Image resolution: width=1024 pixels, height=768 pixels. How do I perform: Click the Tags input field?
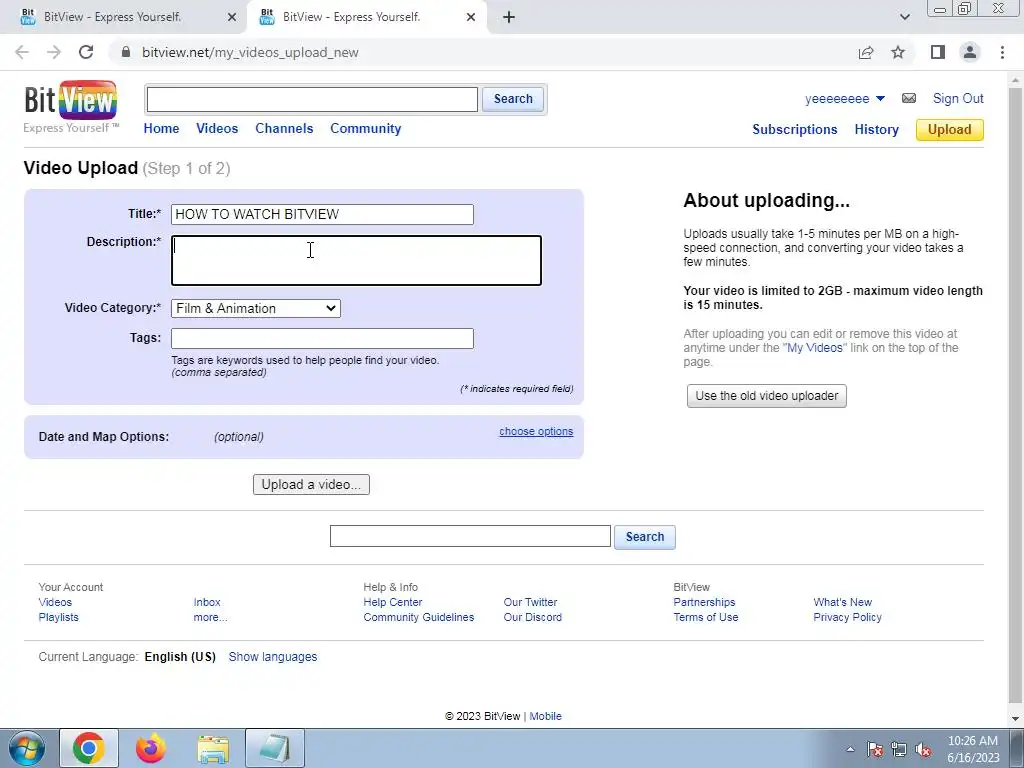coord(323,338)
